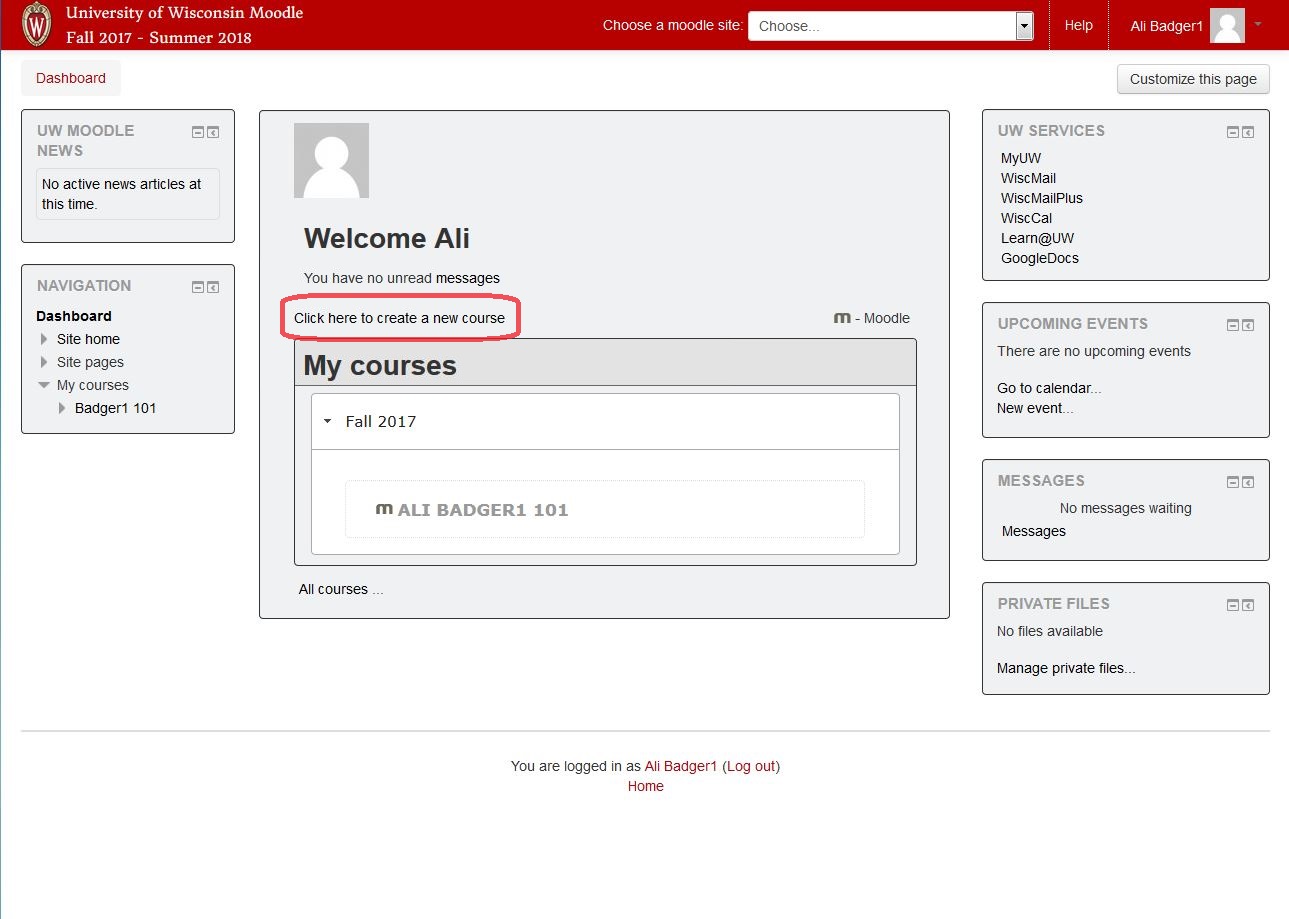The image size is (1289, 919).
Task: Click University of Wisconsin Moodle header title
Action: (x=185, y=14)
